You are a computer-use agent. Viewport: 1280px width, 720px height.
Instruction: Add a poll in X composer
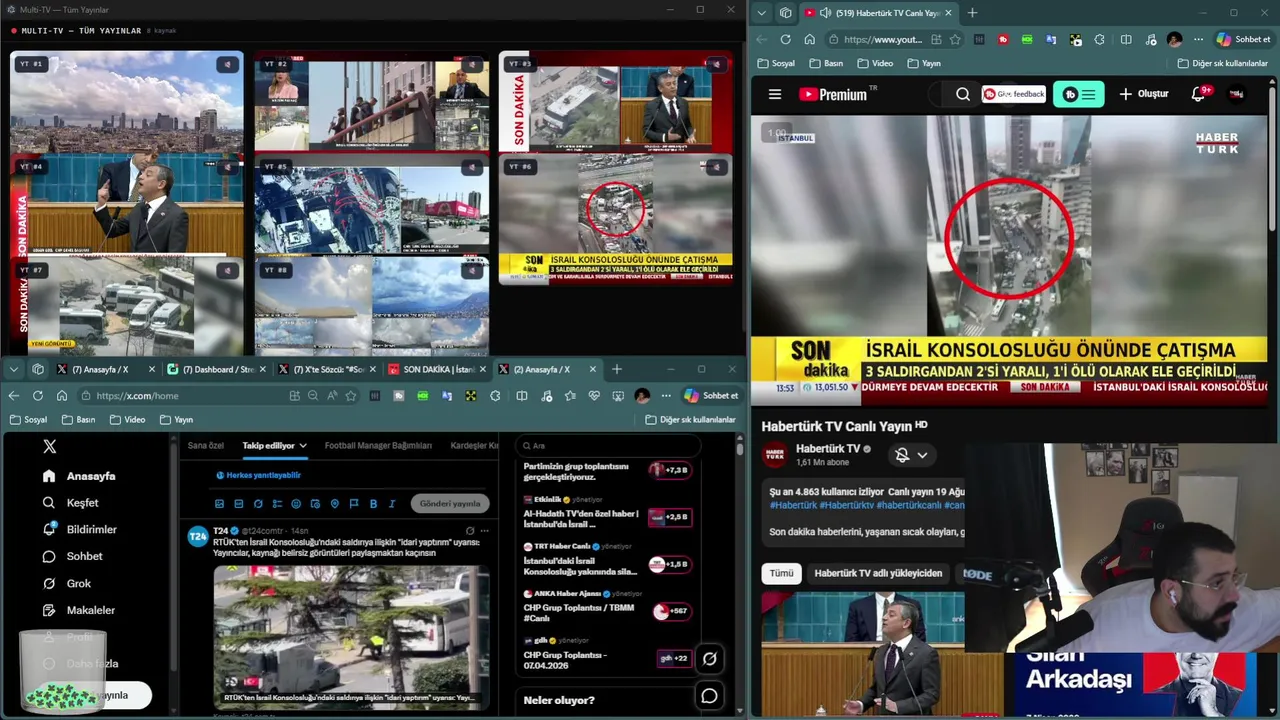[277, 504]
